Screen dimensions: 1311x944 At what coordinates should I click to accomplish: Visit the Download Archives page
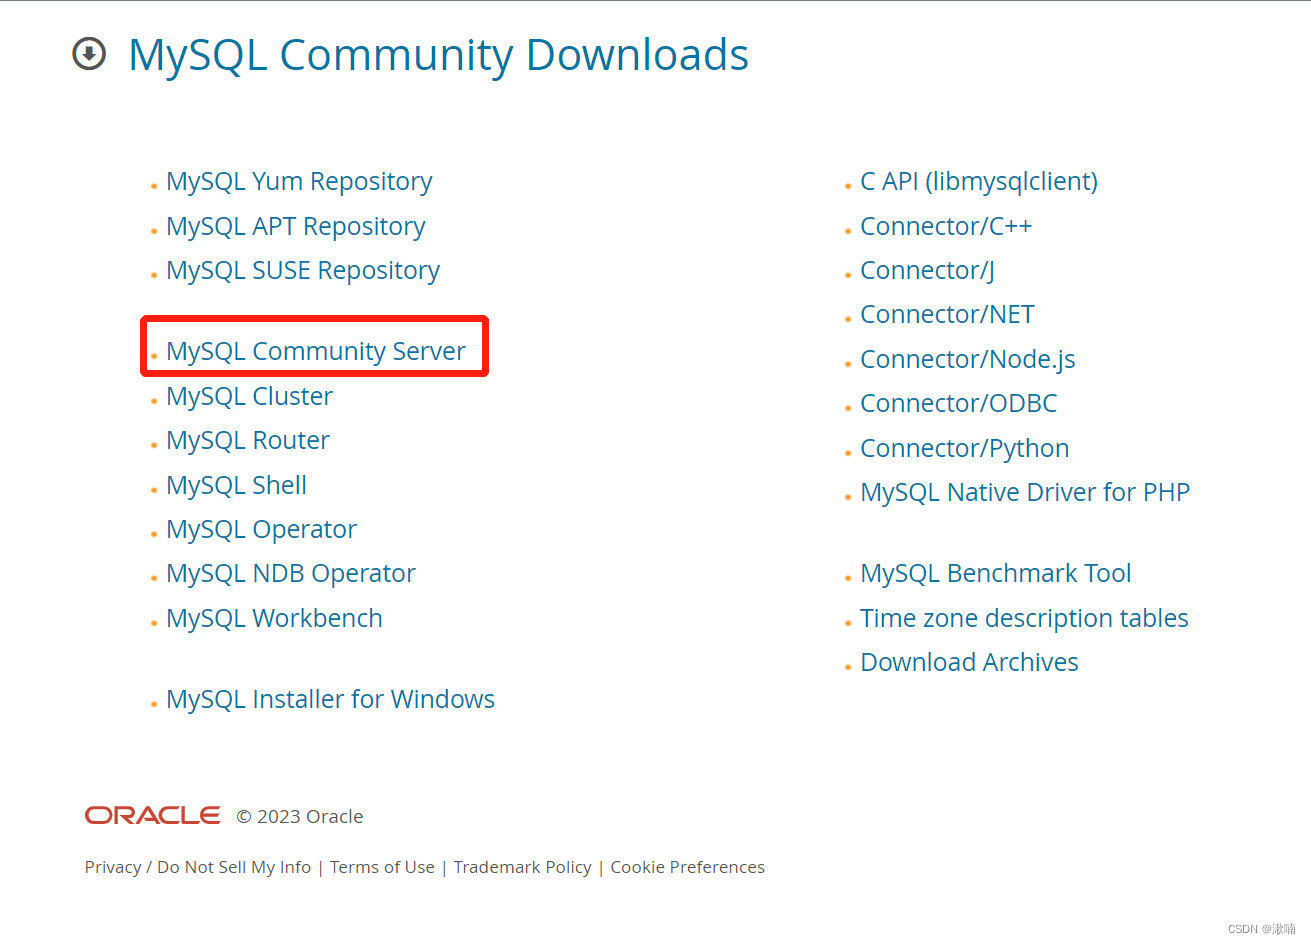[x=969, y=662]
